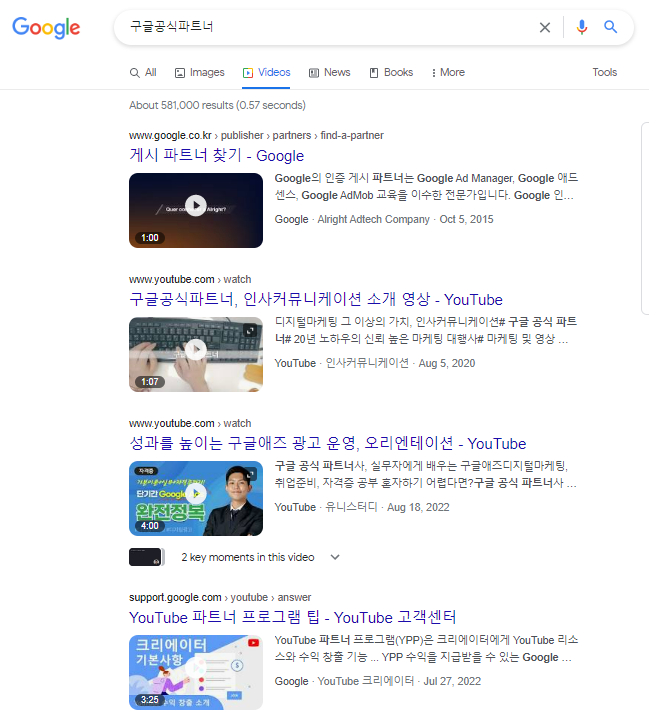Click the support.google.com youtube answer URL
Screen dimensions: 649x713
click(220, 597)
